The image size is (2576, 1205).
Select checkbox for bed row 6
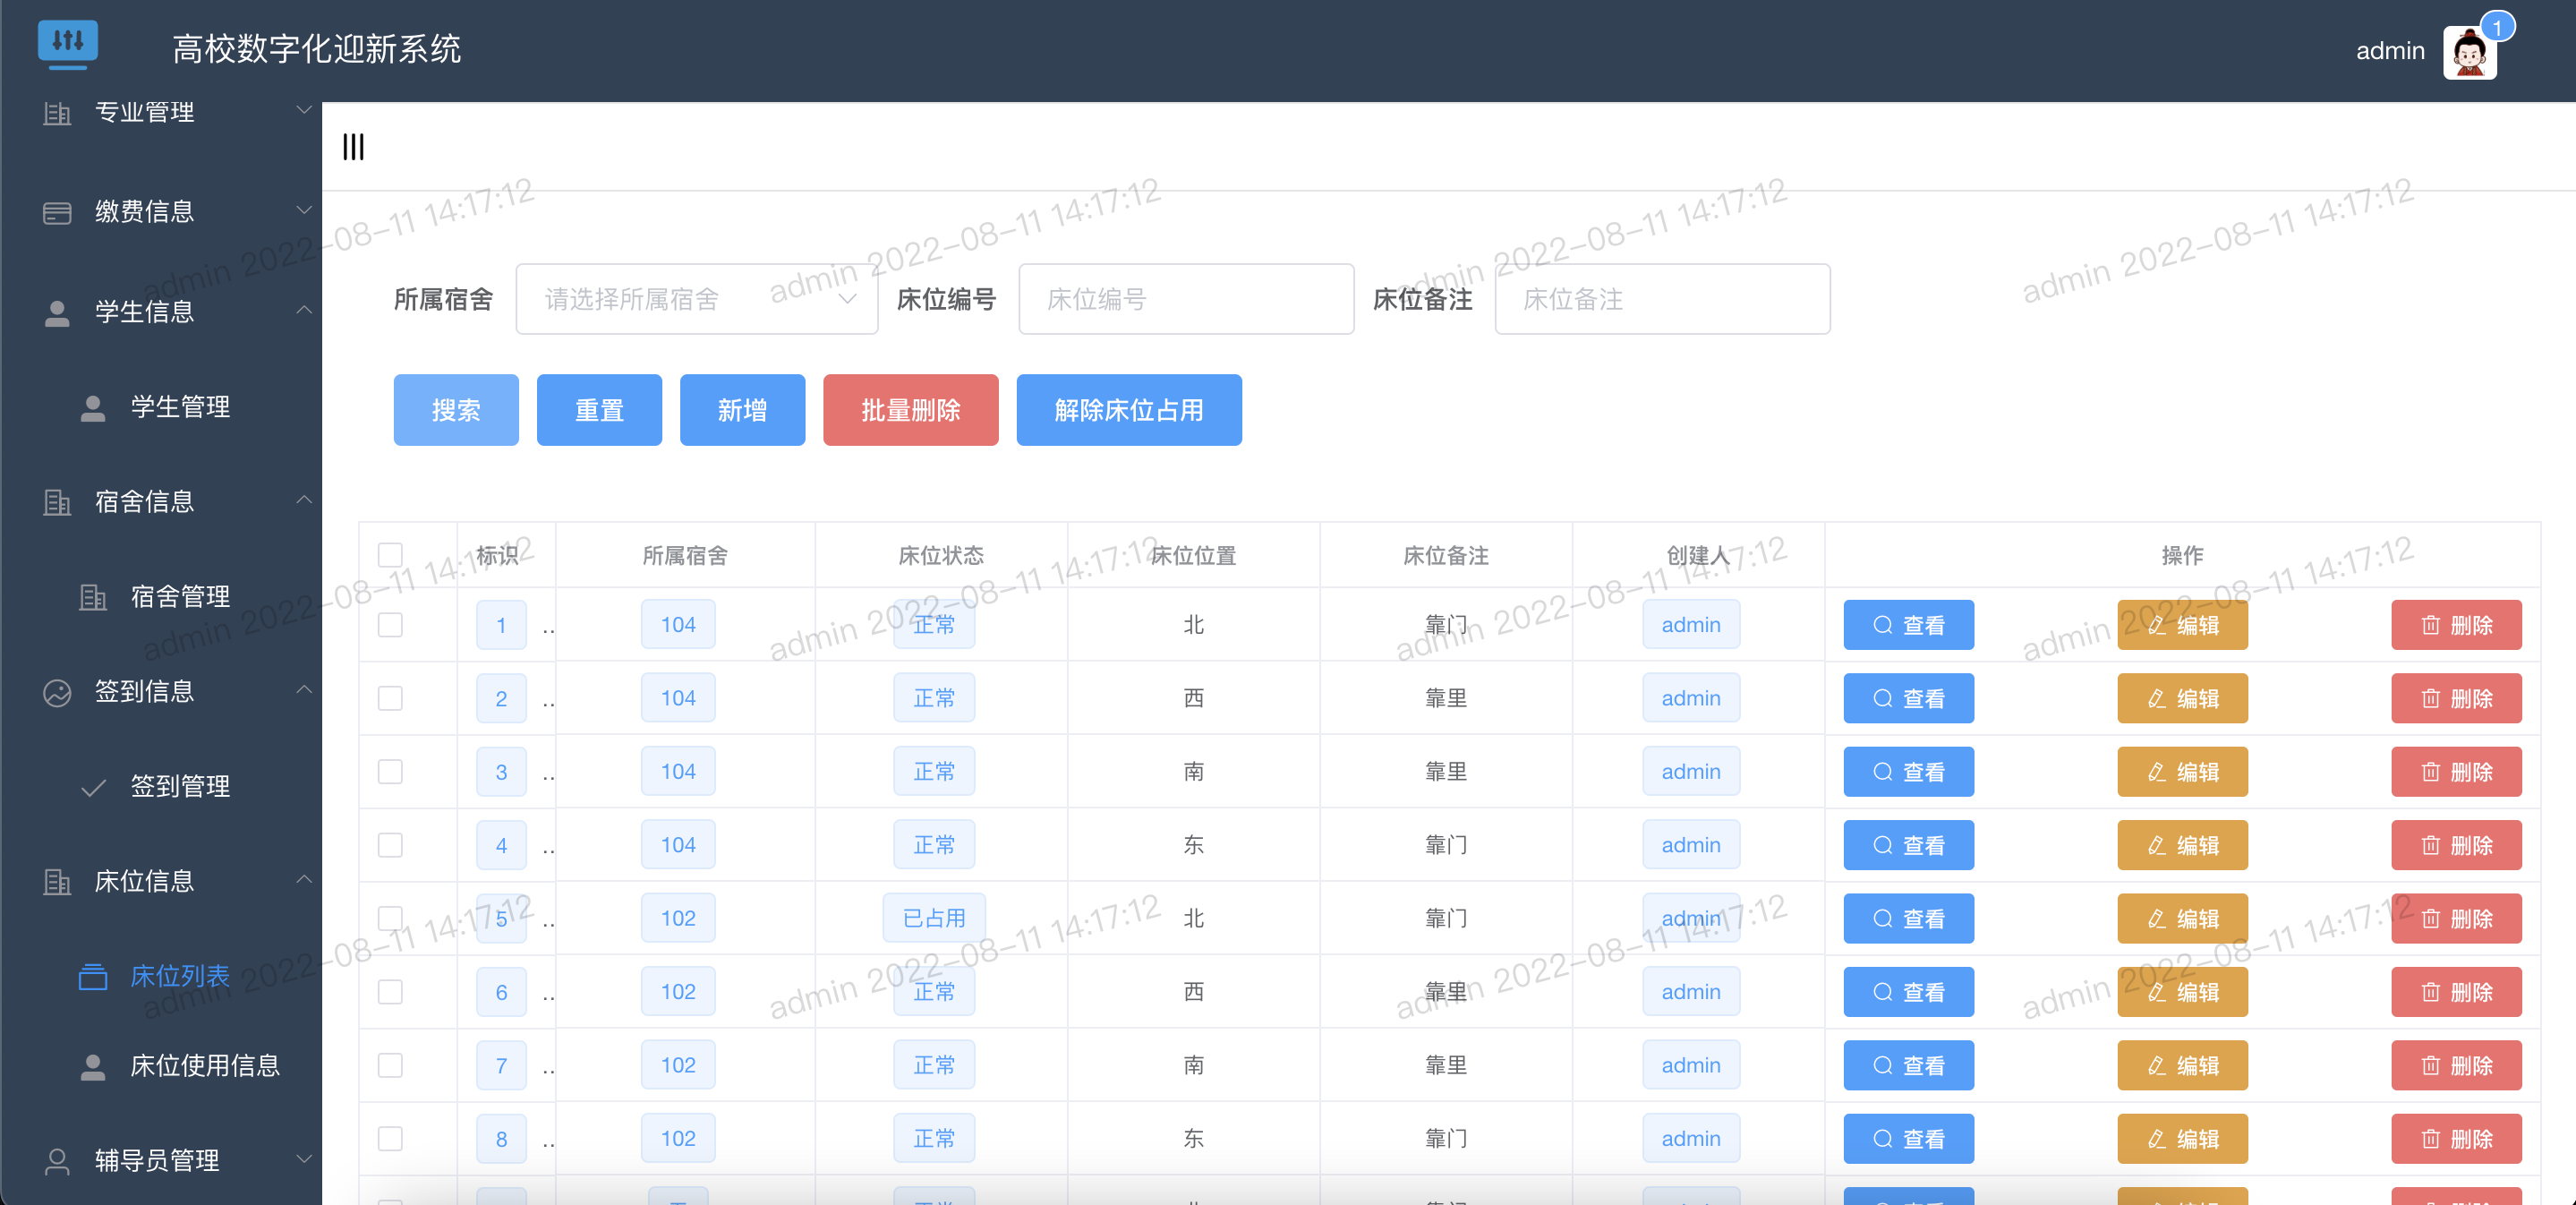click(x=390, y=992)
